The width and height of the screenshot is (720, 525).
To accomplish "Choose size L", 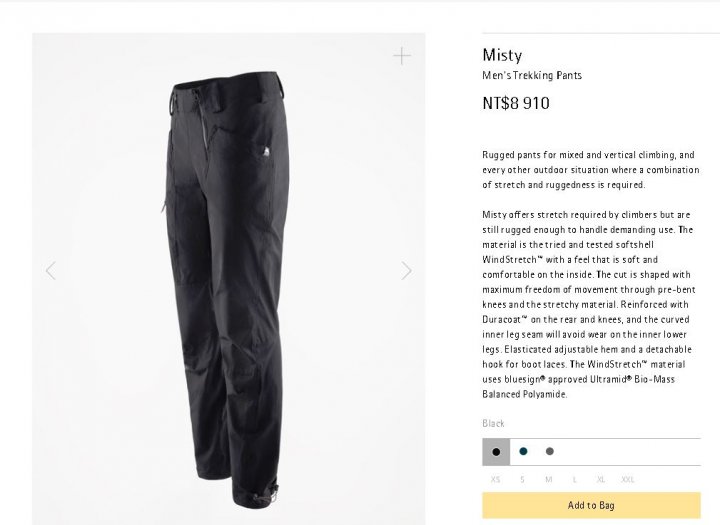I will coord(574,480).
